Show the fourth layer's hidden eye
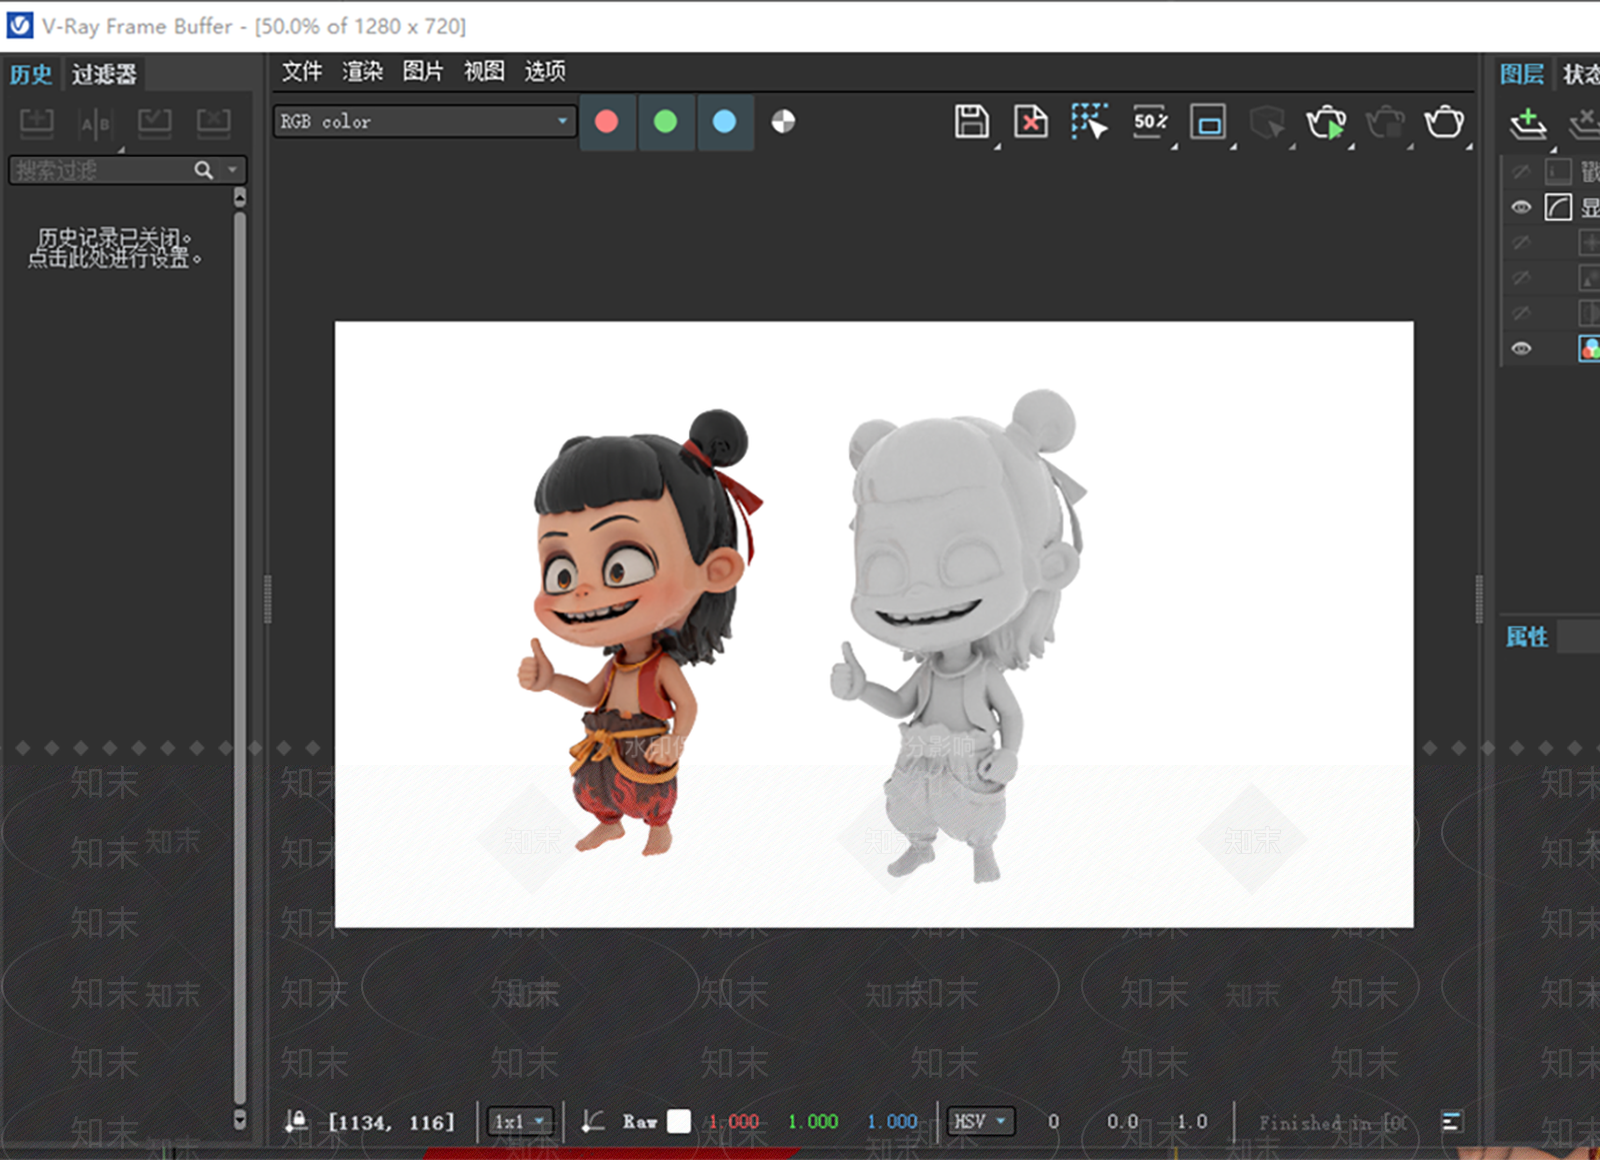The height and width of the screenshot is (1160, 1600). (x=1521, y=277)
